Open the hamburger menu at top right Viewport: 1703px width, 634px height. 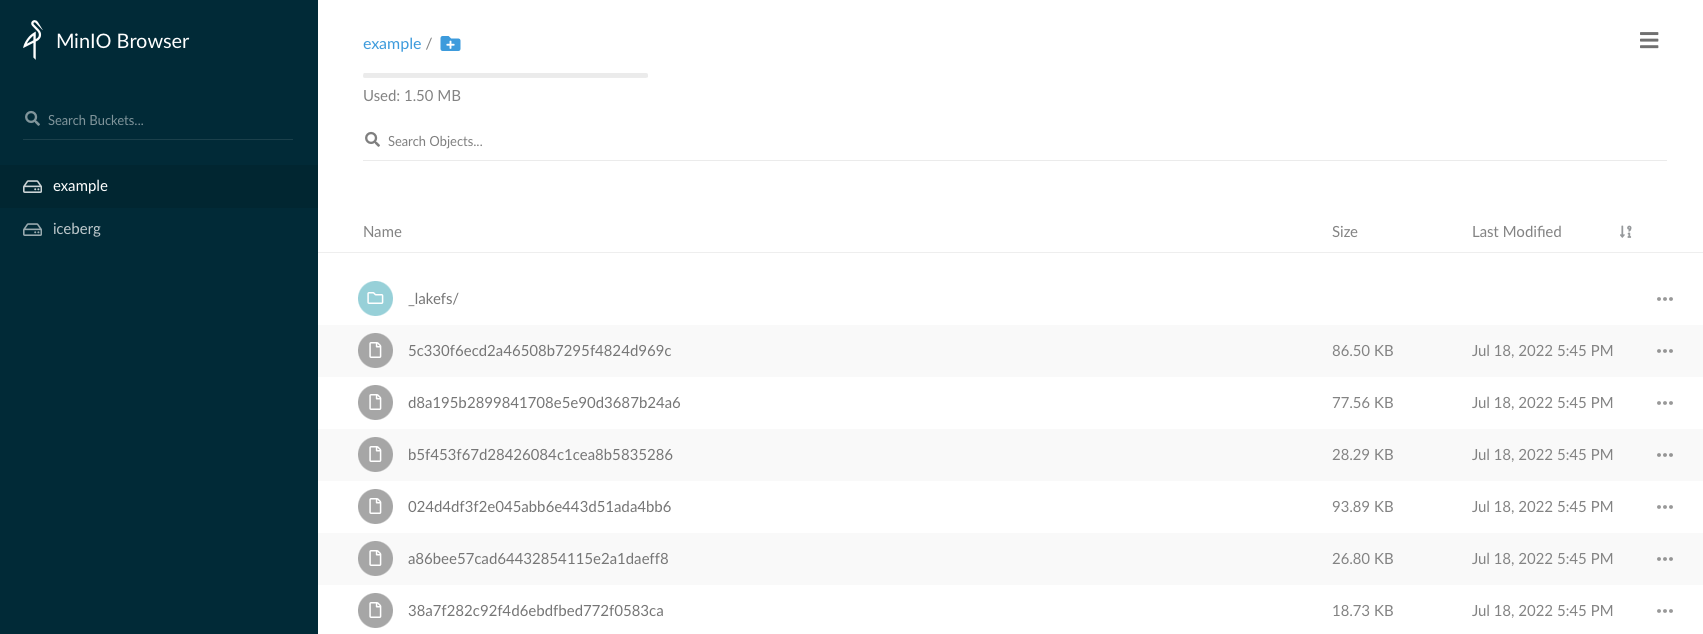[x=1649, y=40]
